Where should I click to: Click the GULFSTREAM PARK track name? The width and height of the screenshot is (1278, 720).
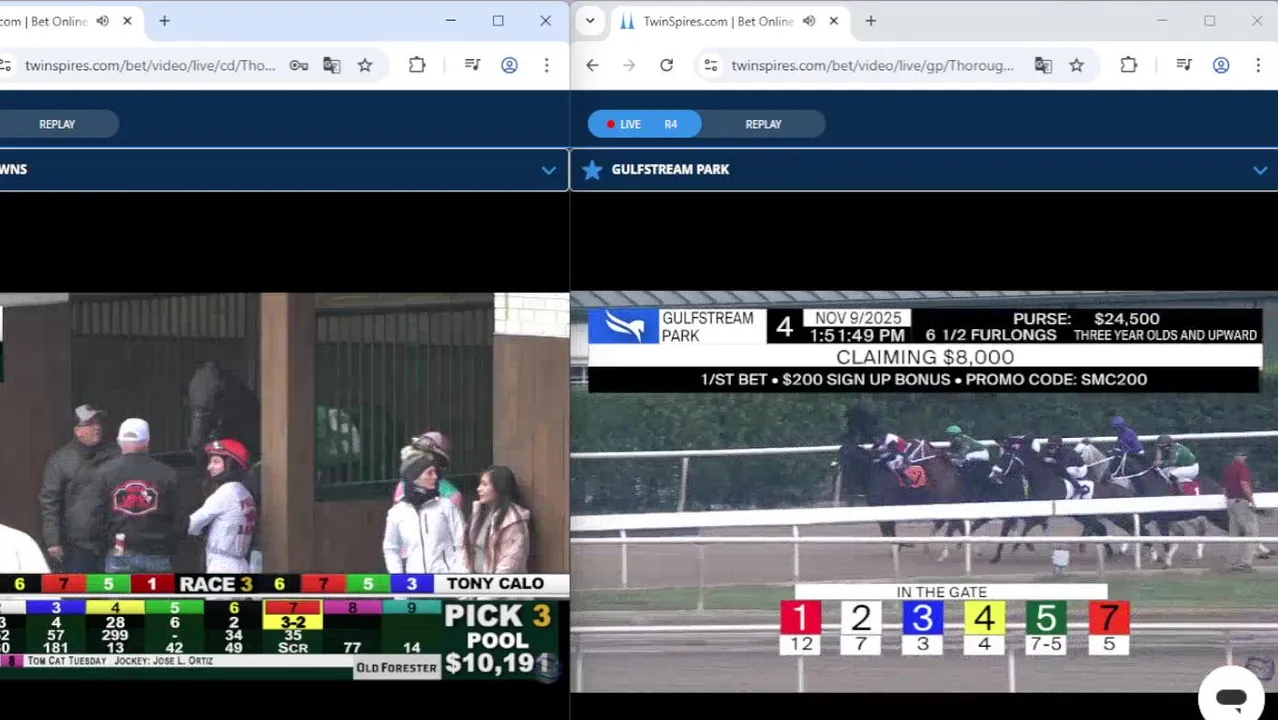[670, 170]
